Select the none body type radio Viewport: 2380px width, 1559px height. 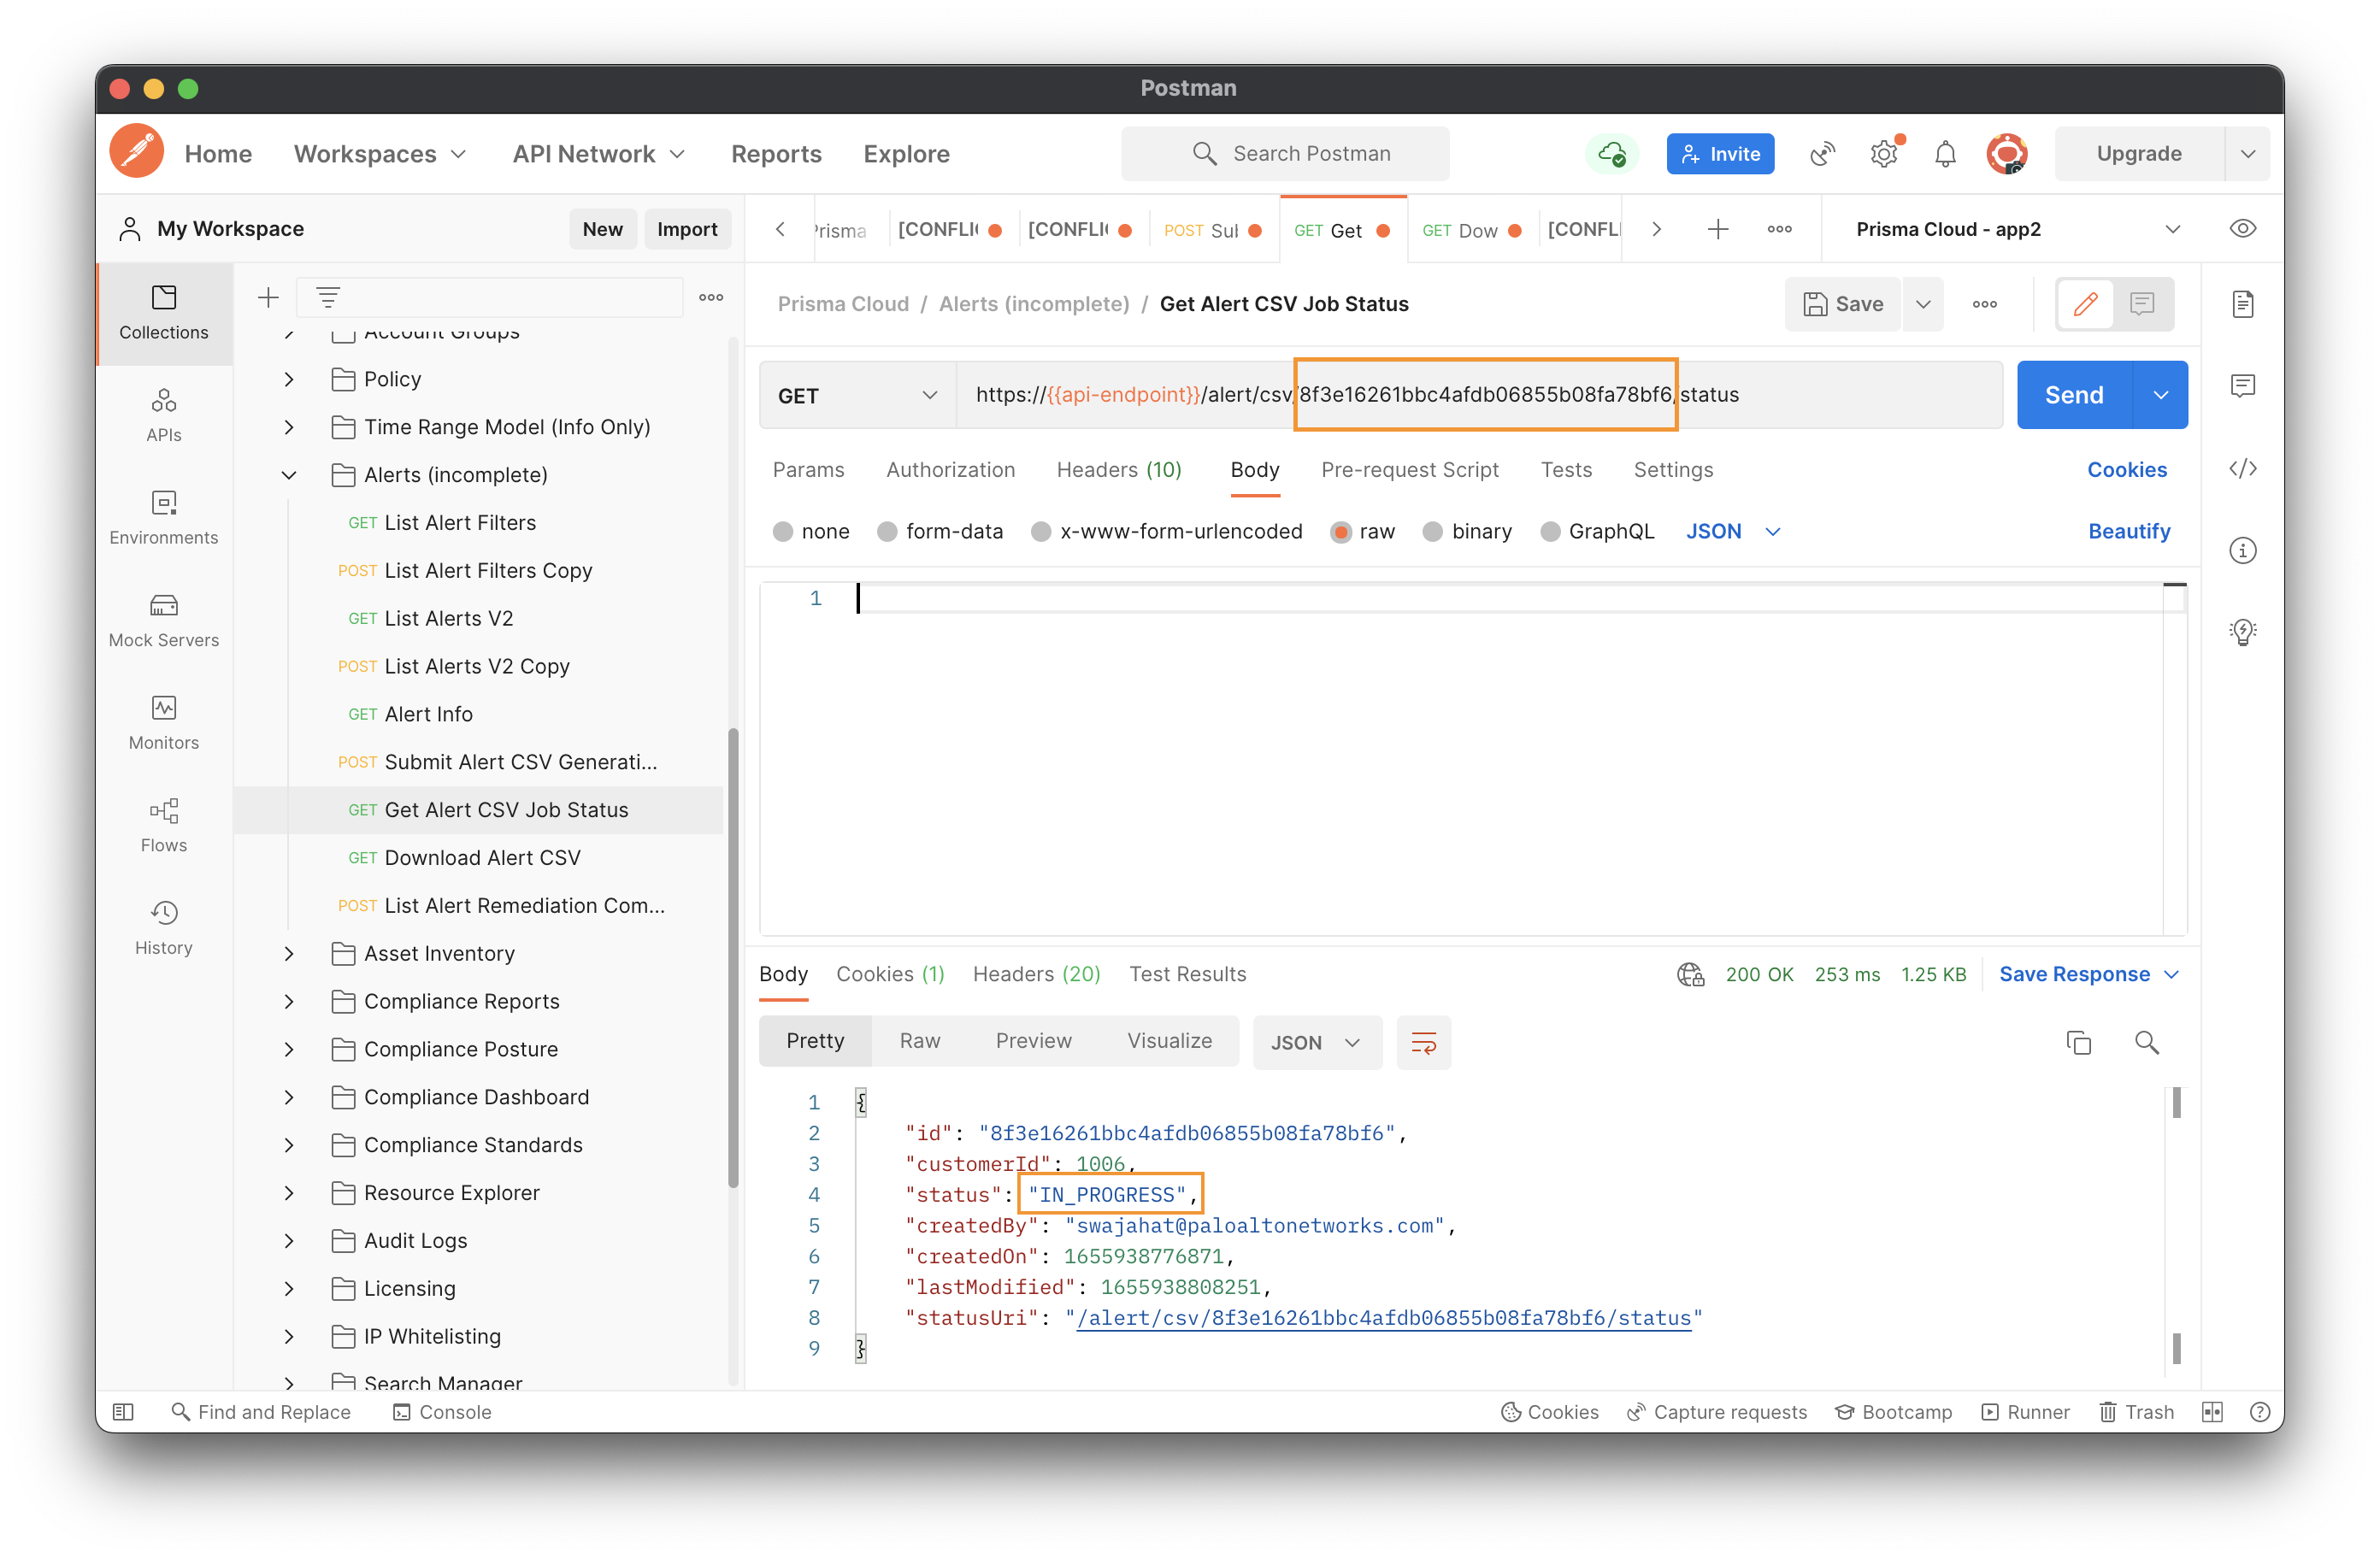point(783,532)
